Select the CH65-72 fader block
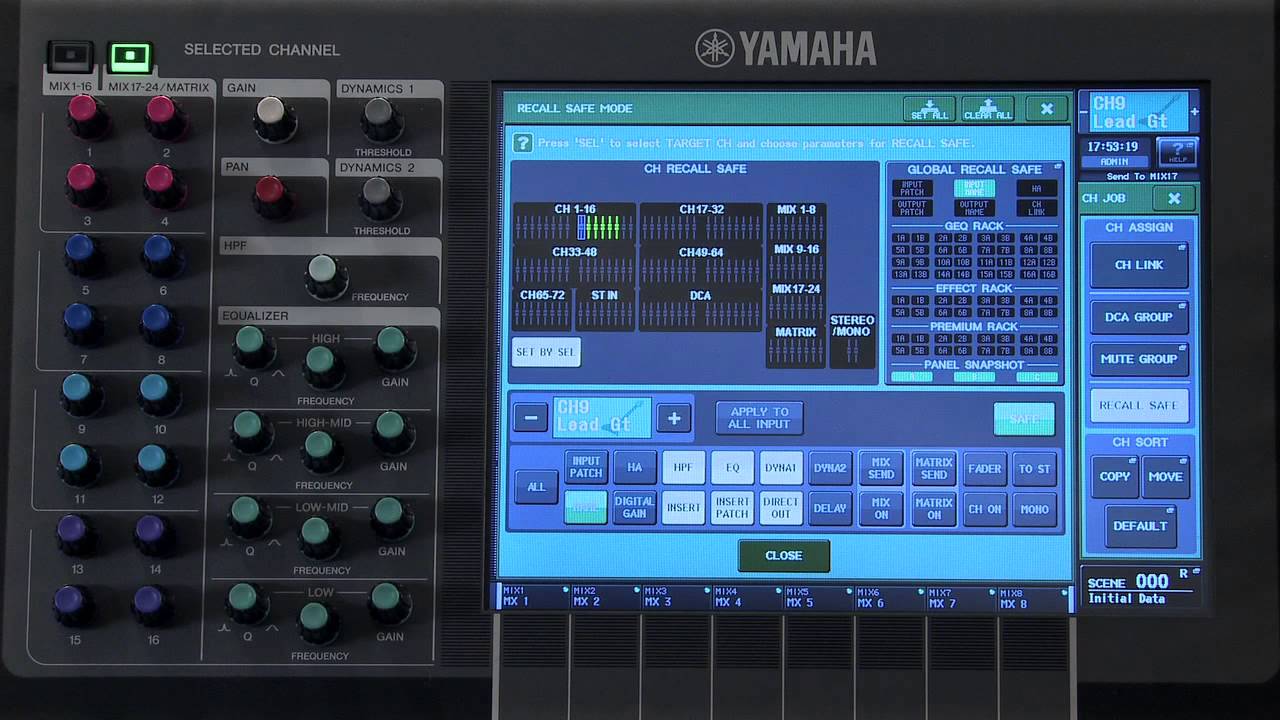 click(542, 309)
